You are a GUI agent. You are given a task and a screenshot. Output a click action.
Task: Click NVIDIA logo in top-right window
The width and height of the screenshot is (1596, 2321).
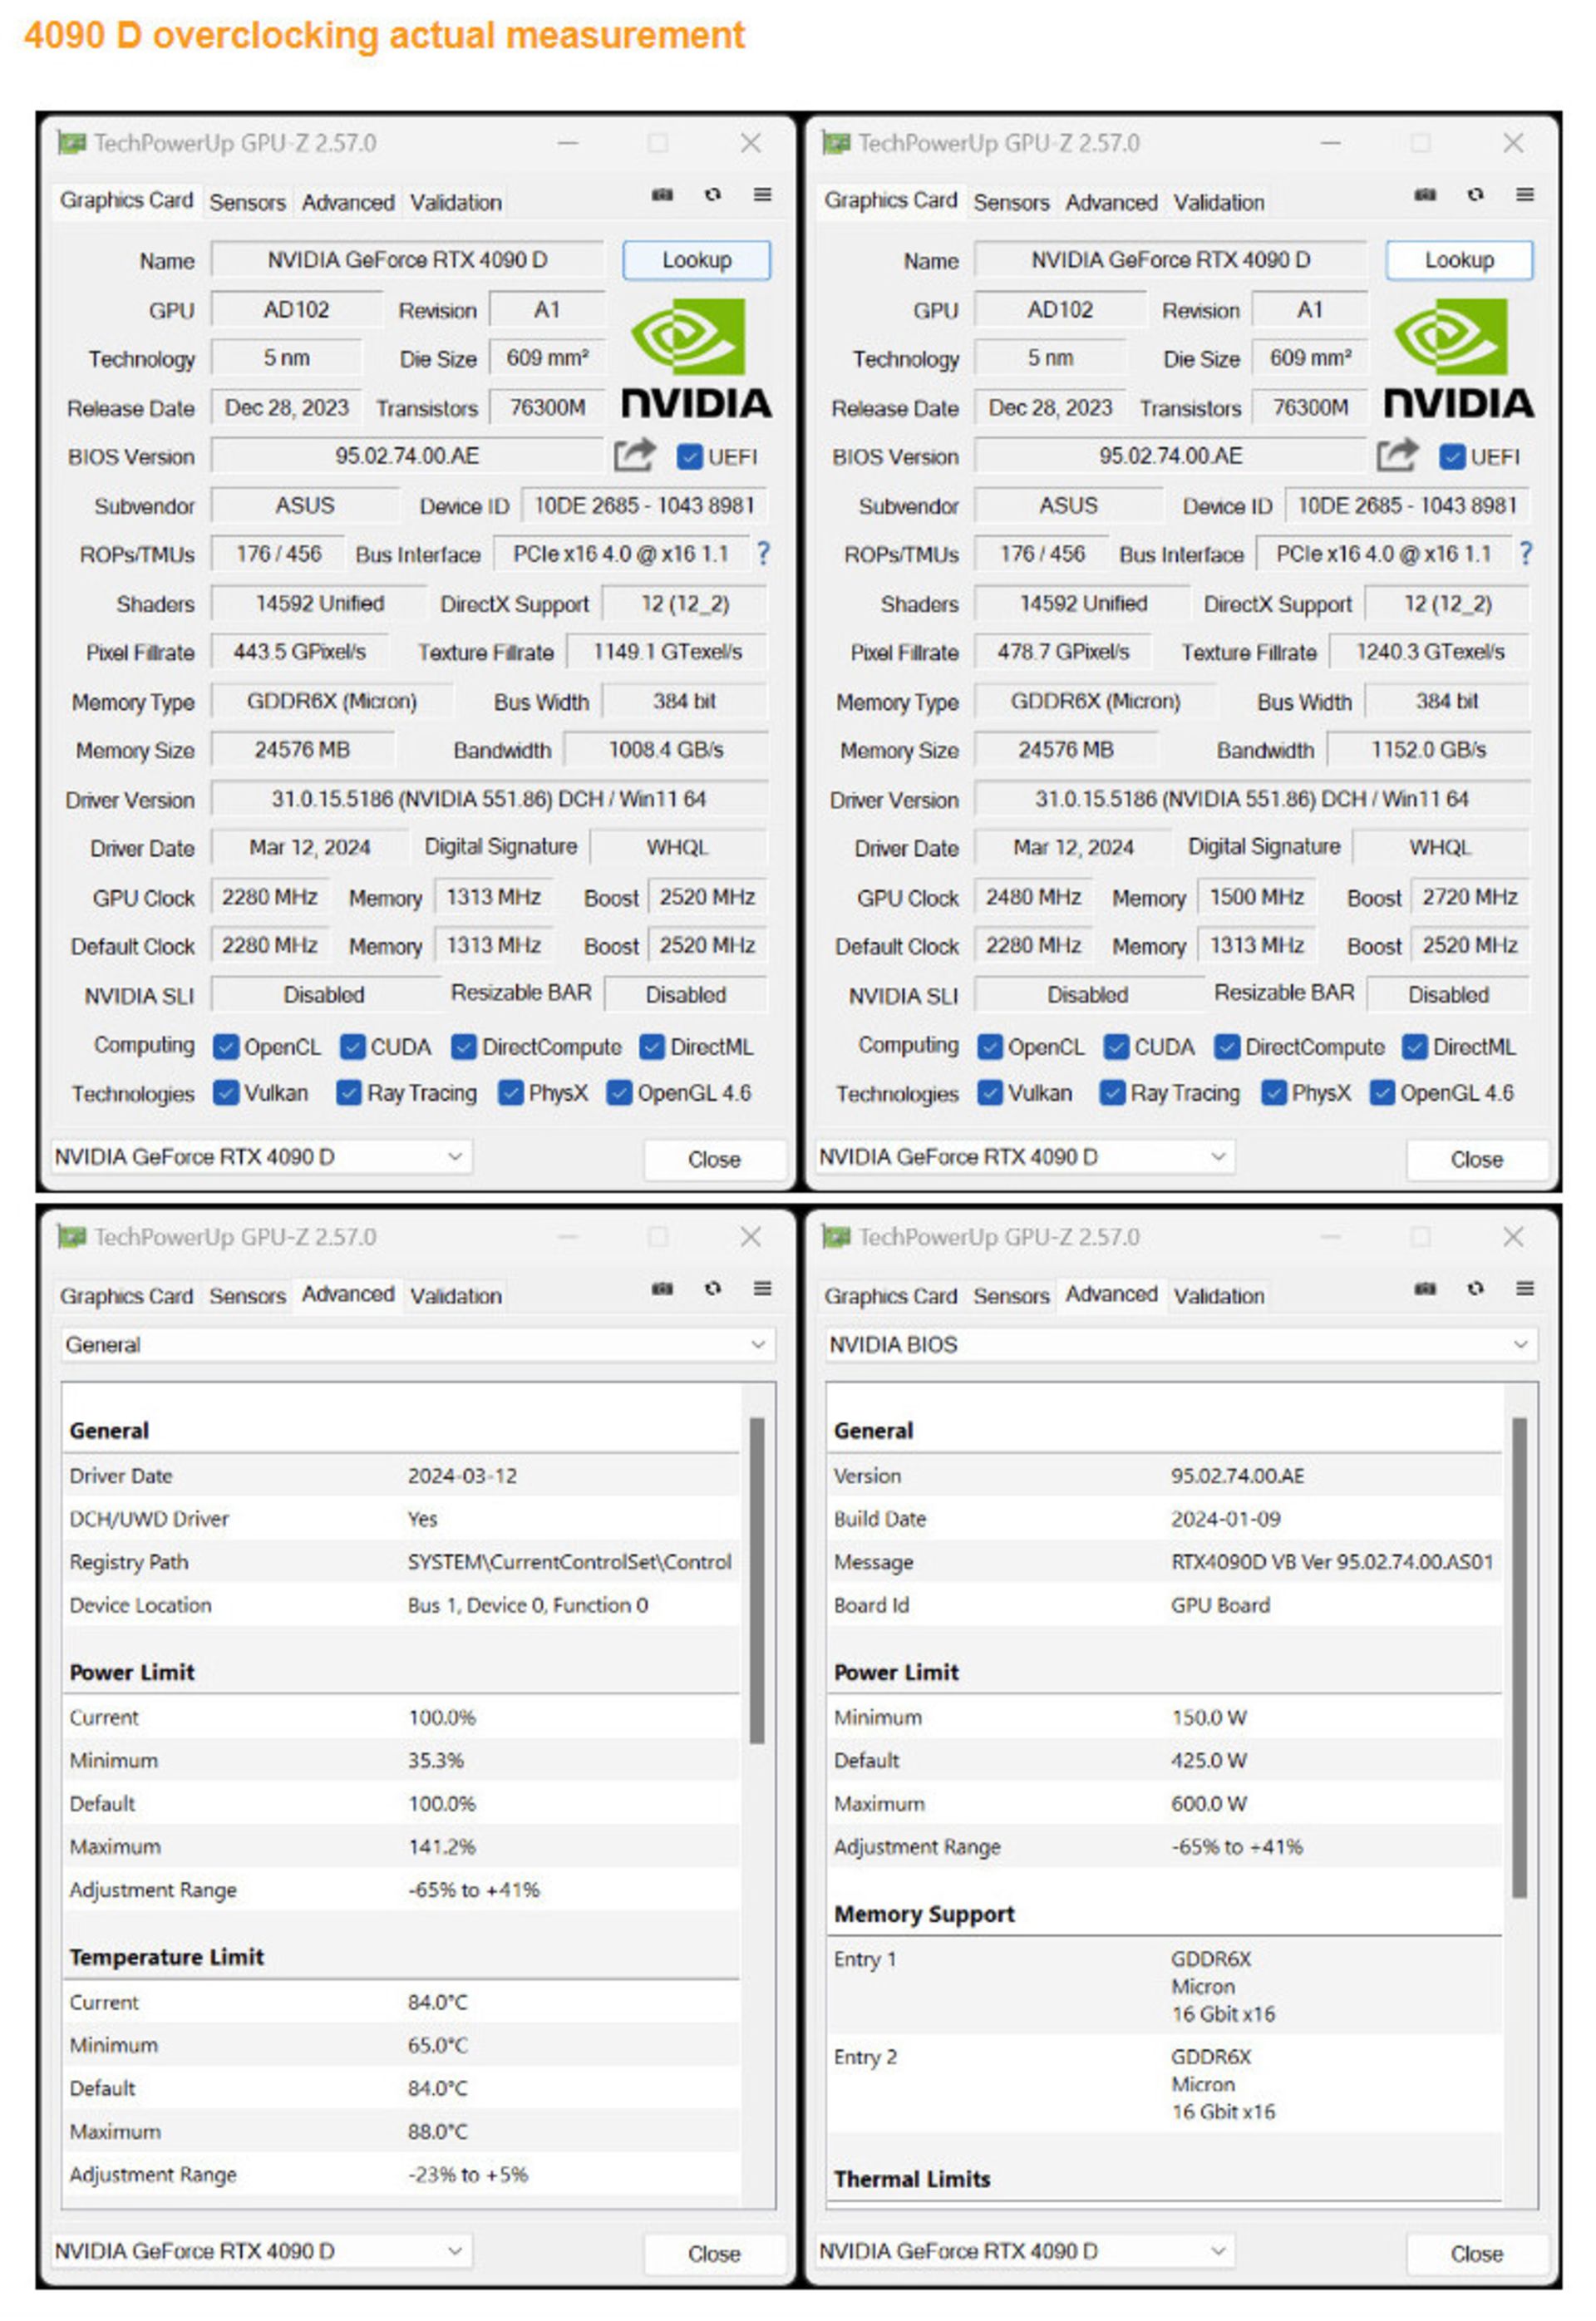point(1459,358)
